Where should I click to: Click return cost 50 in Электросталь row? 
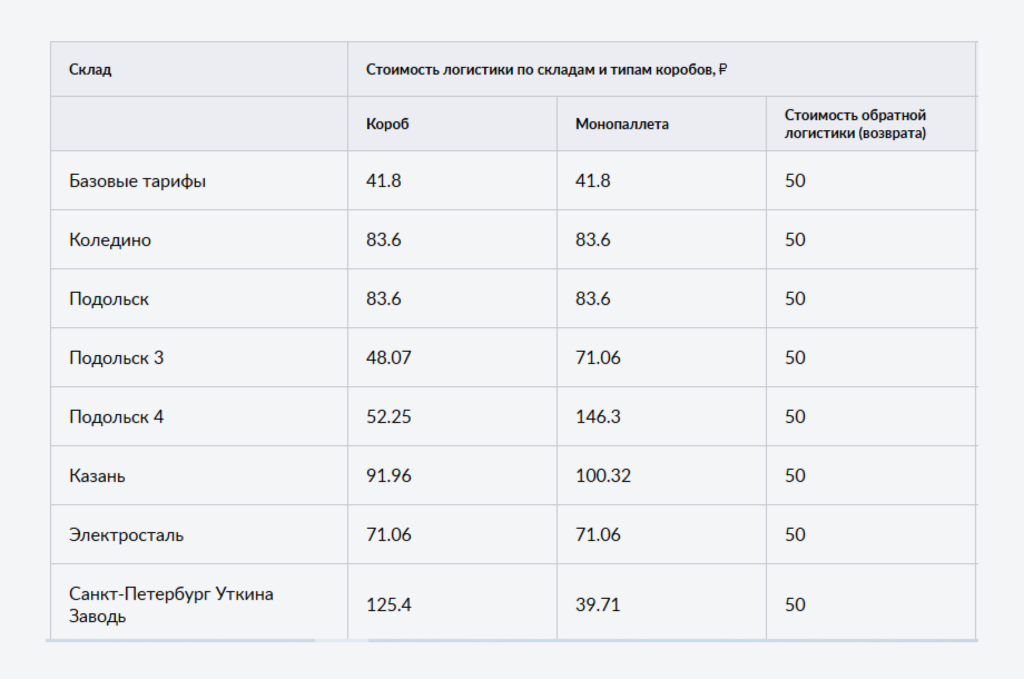pyautogui.click(x=795, y=534)
